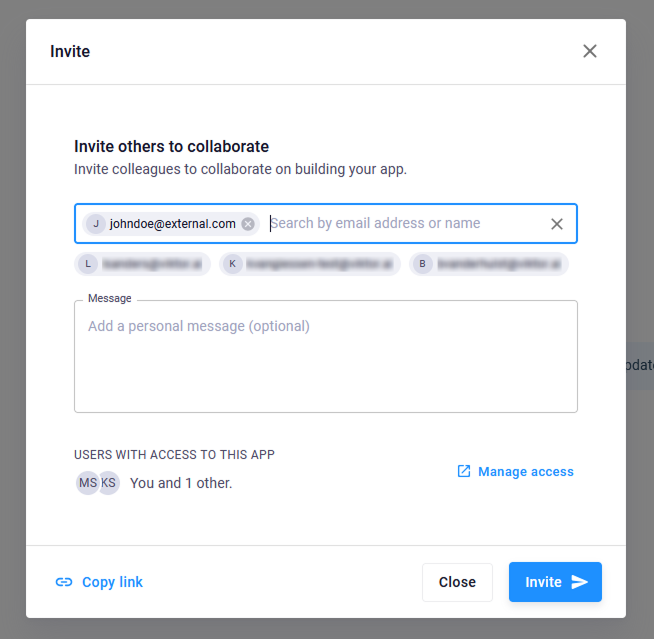The width and height of the screenshot is (654, 639).
Task: Click the J avatar in email chip
Action: [x=96, y=224]
